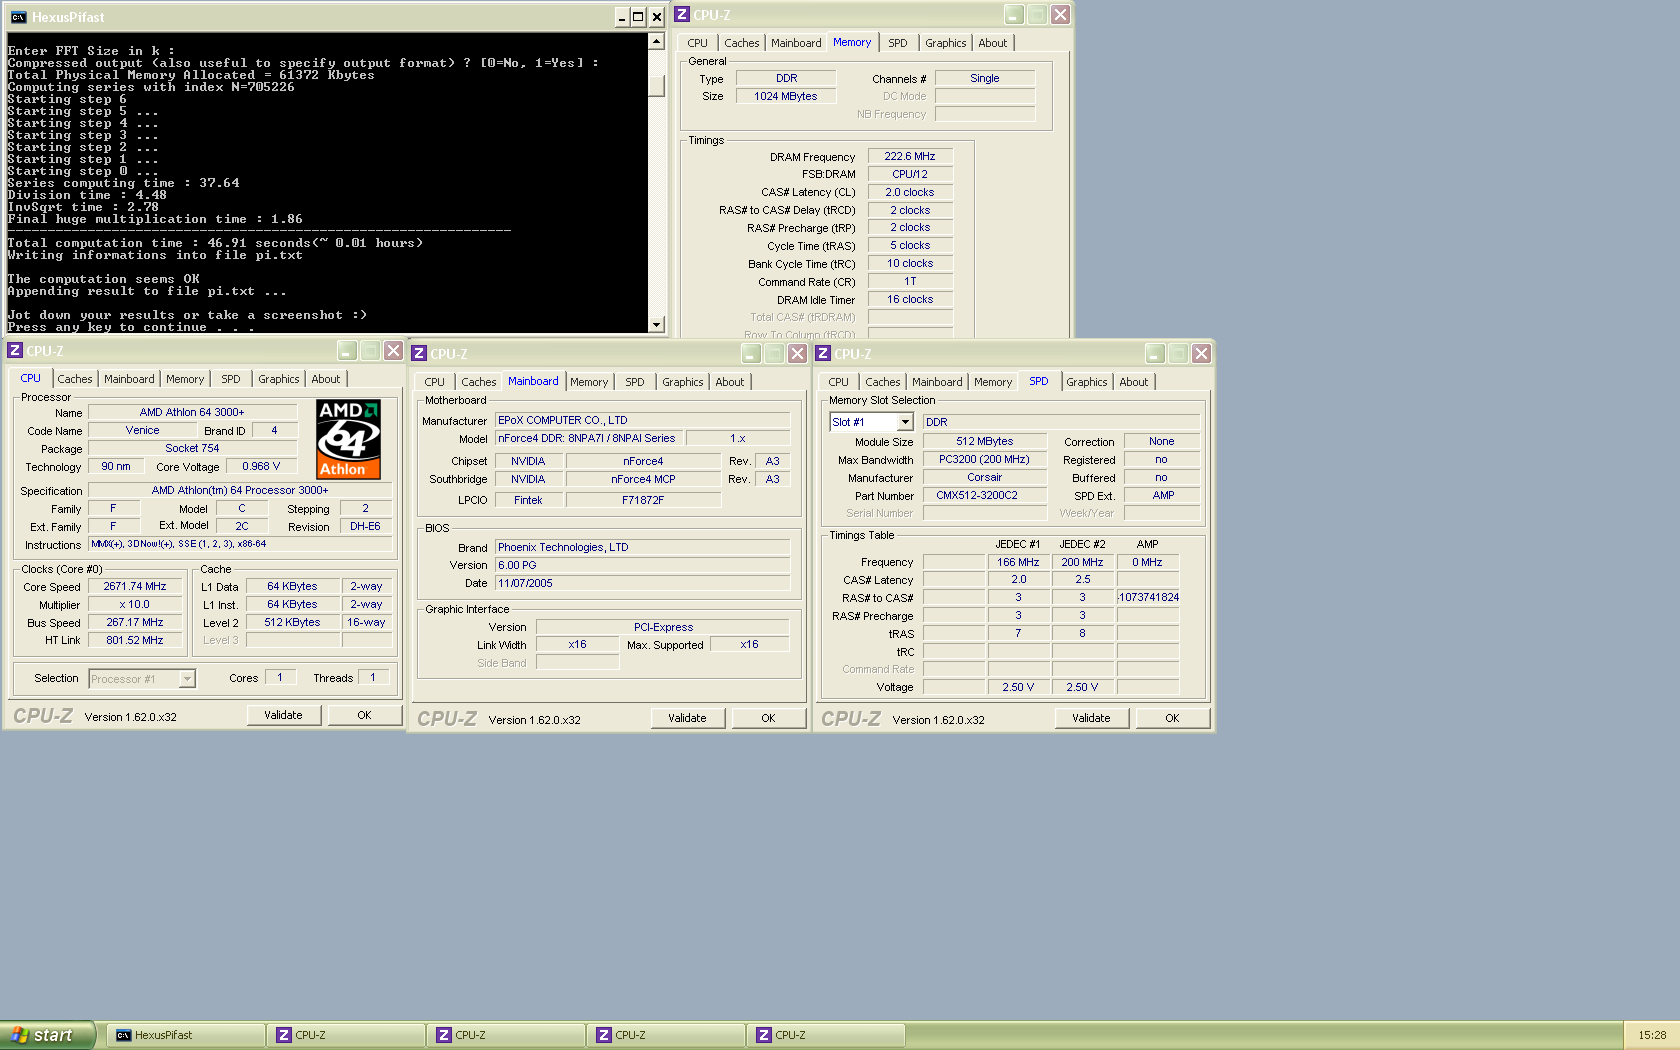1680x1050 pixels.
Task: Choose Graphics tab in the Memory window
Action: tap(946, 43)
